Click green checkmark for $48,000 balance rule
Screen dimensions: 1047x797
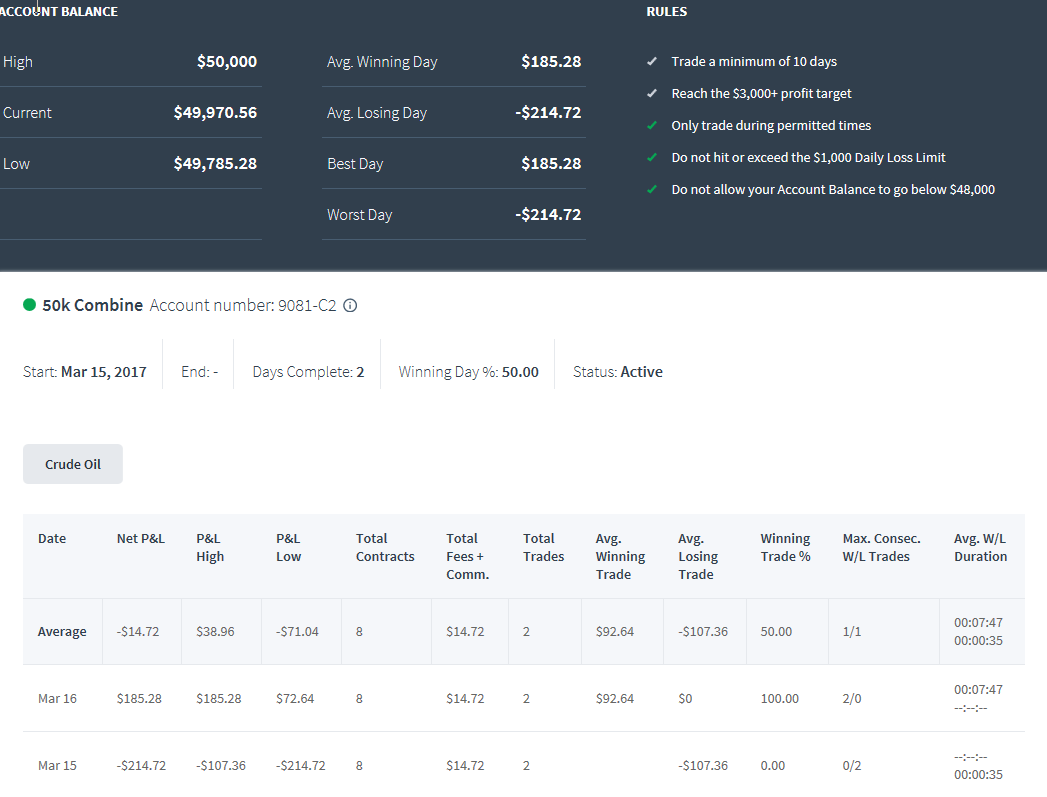click(652, 190)
